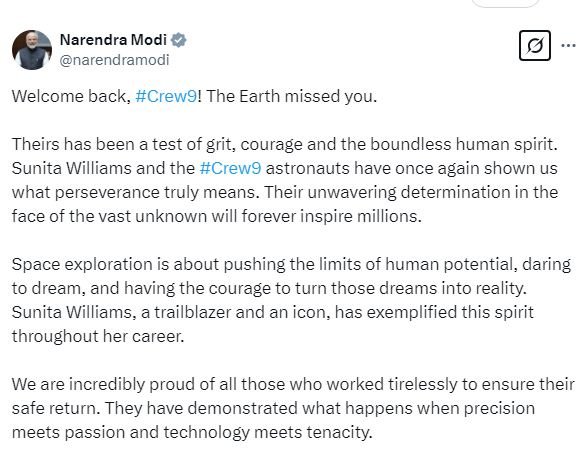Click the line "meets passion and technology meets tenacity."
The width and height of the screenshot is (587, 466).
coord(192,433)
